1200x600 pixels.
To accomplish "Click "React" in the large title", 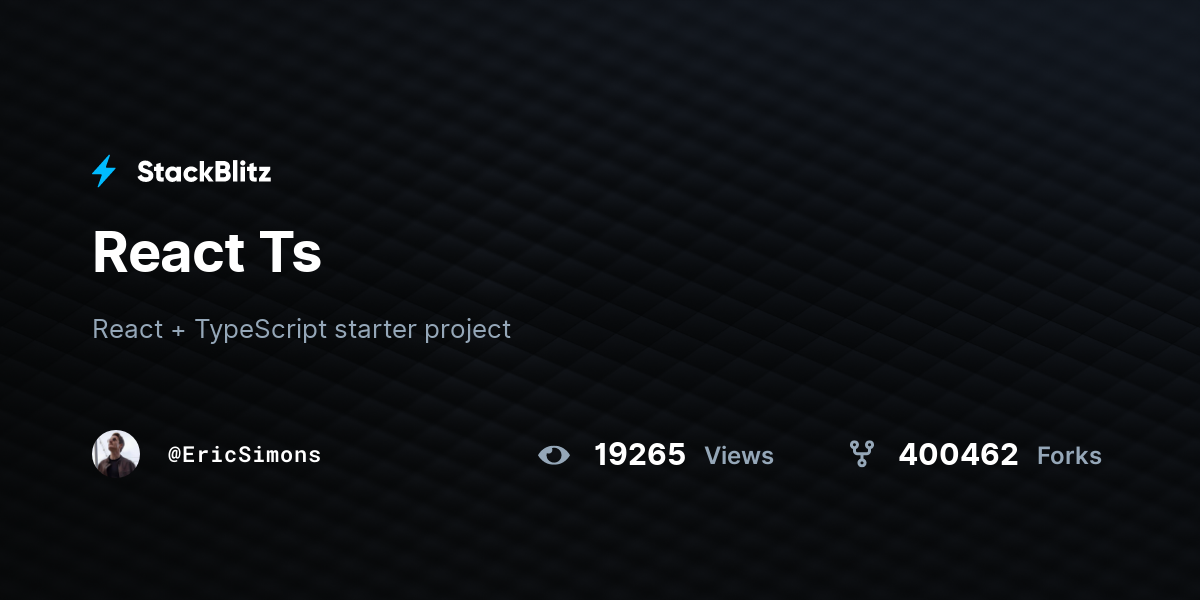I will coord(168,252).
